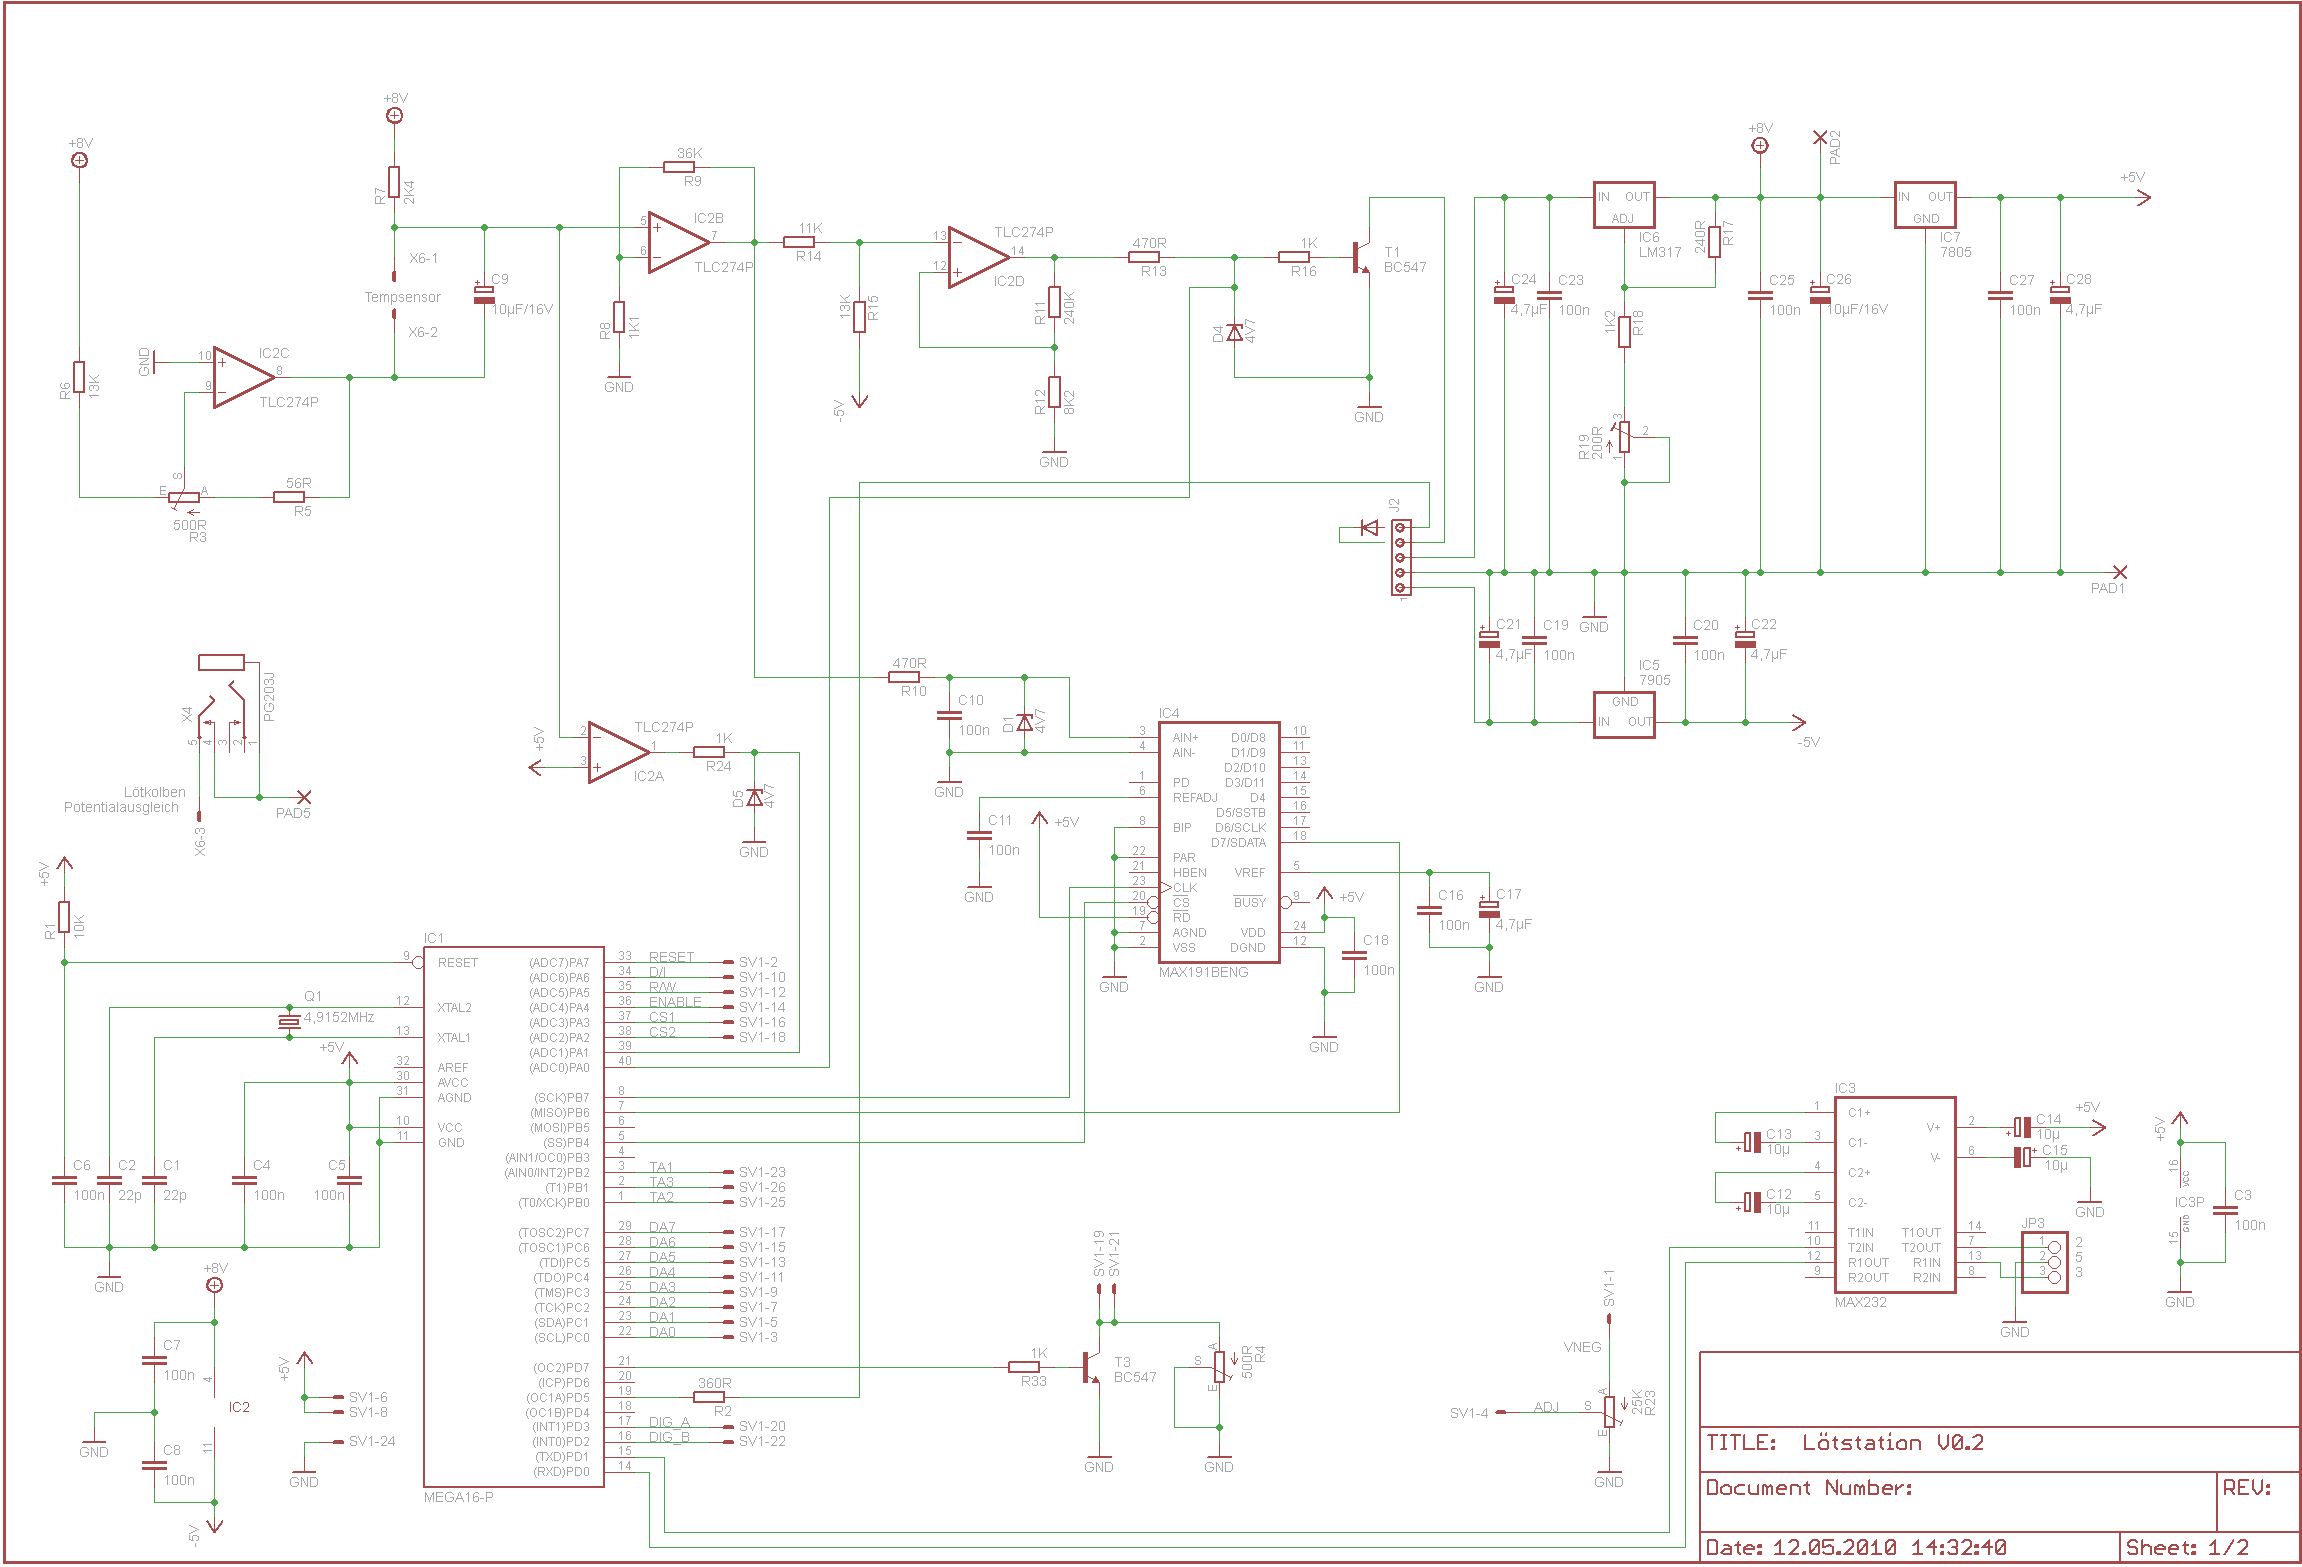Click the Q1 crystal symbol
The image size is (2302, 1567).
pos(289,1021)
